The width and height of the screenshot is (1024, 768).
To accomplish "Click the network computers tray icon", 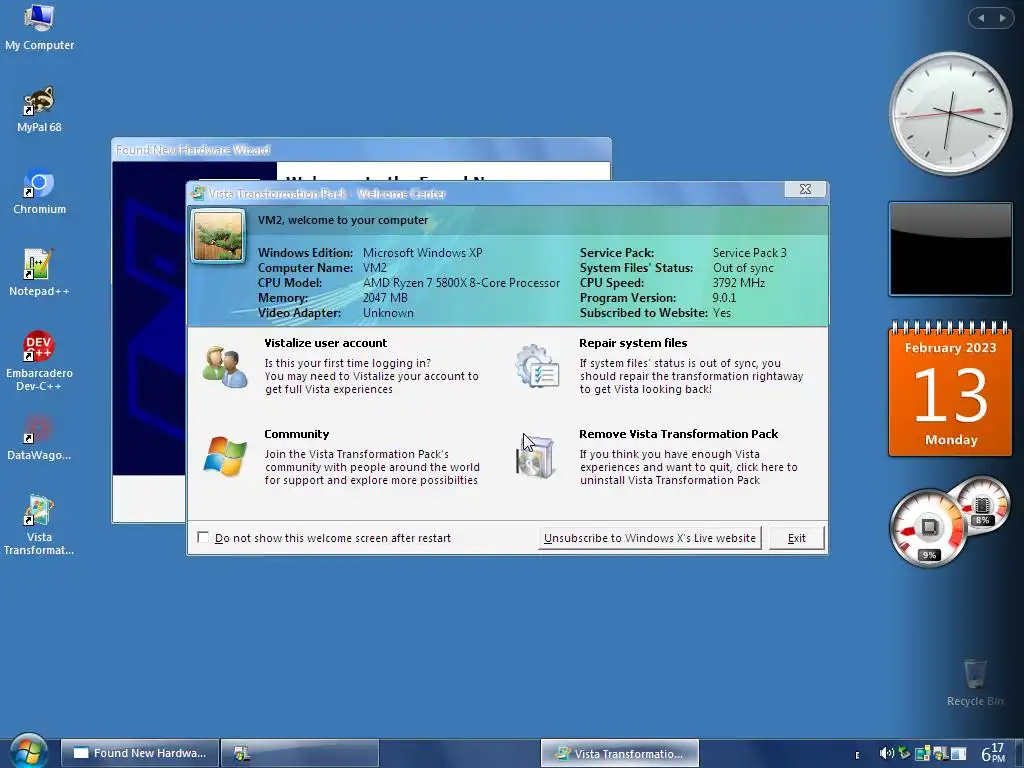I will (x=922, y=754).
